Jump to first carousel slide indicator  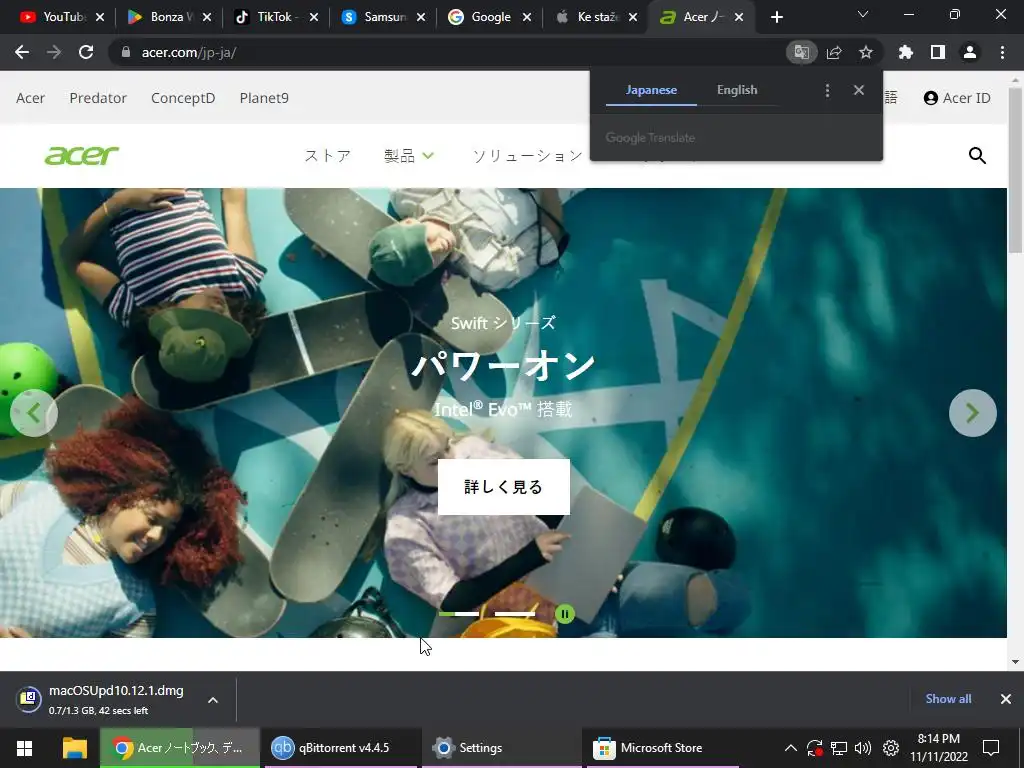(x=459, y=614)
